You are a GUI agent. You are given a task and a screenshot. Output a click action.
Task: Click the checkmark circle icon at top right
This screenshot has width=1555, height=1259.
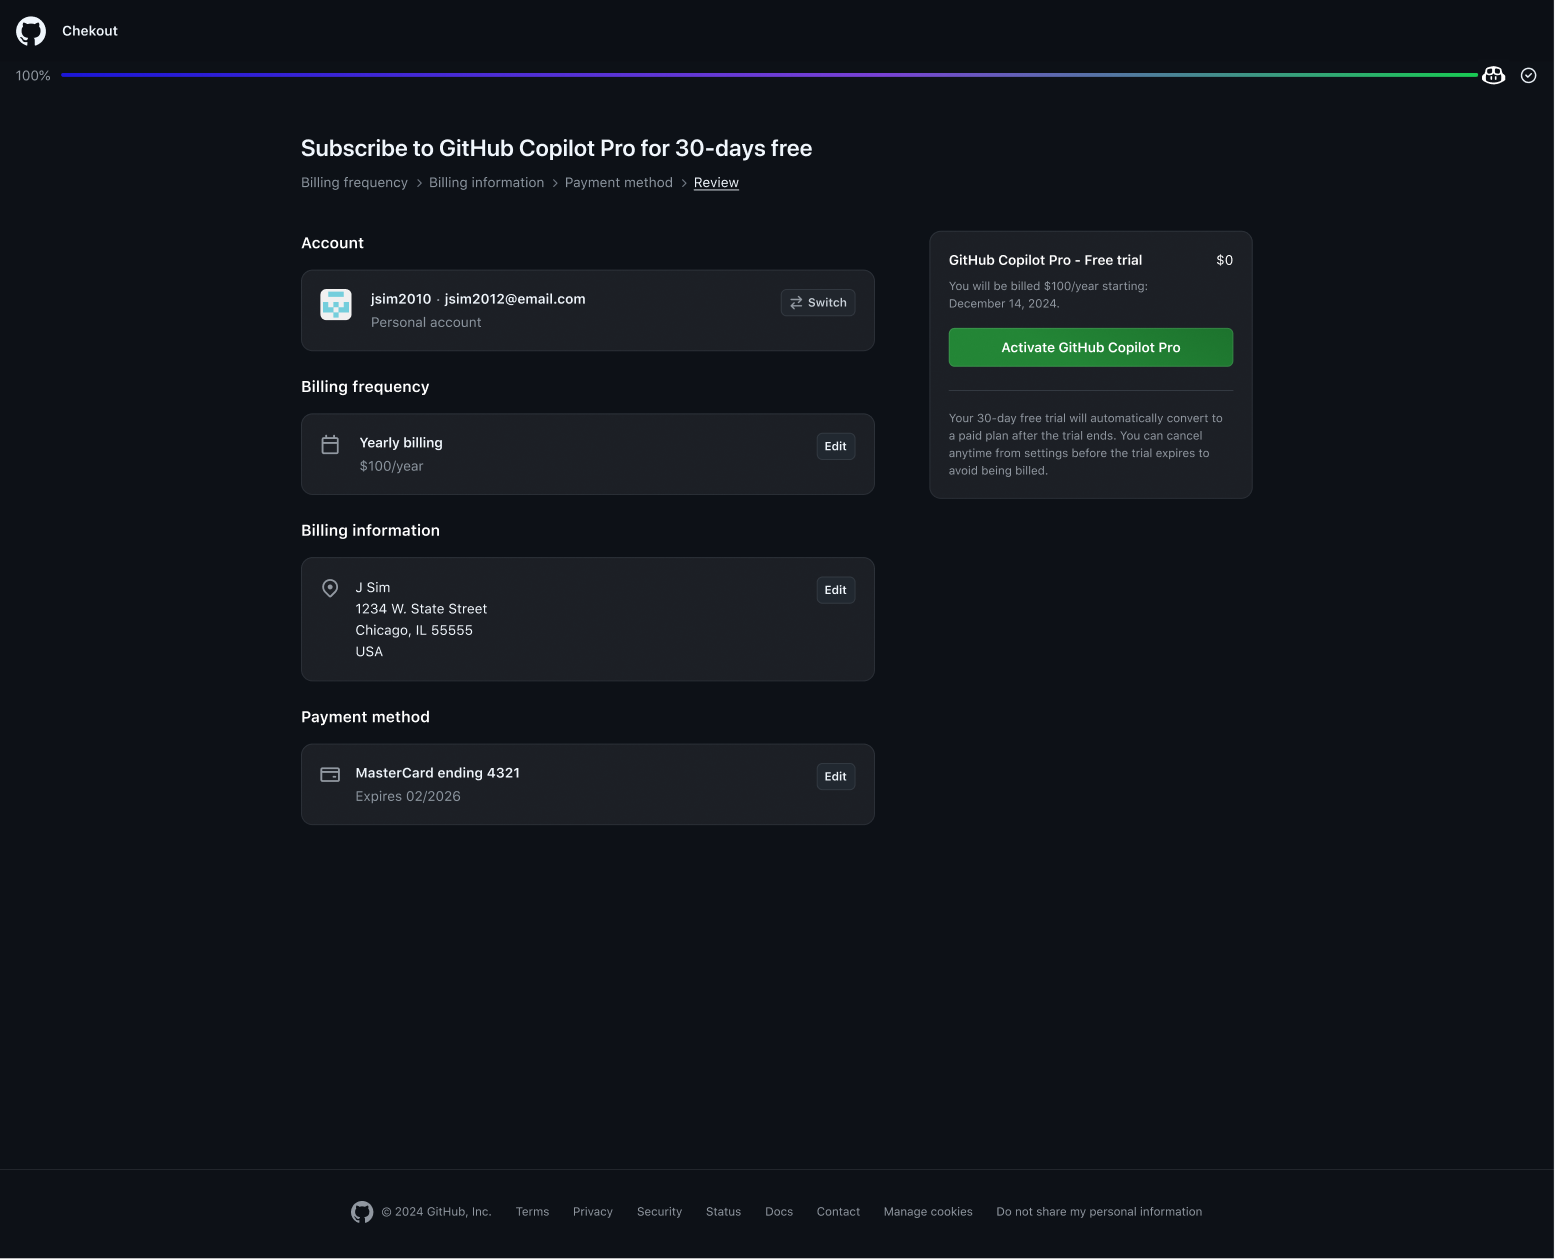tap(1528, 76)
